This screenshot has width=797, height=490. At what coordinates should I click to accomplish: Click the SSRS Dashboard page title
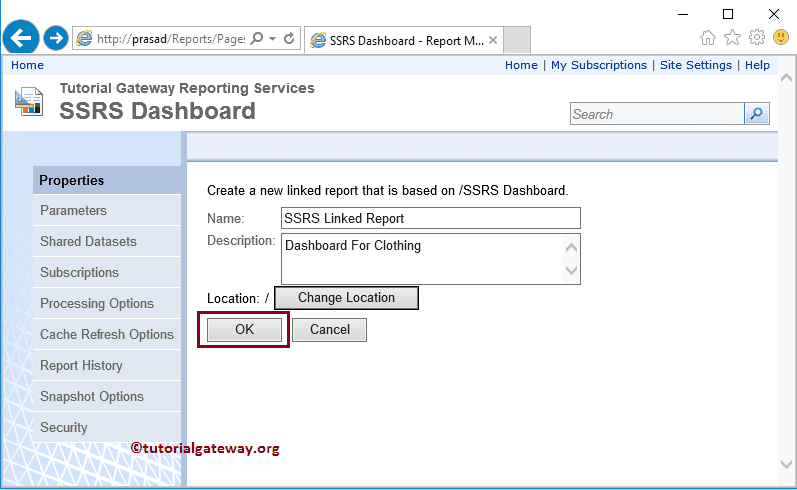click(158, 111)
